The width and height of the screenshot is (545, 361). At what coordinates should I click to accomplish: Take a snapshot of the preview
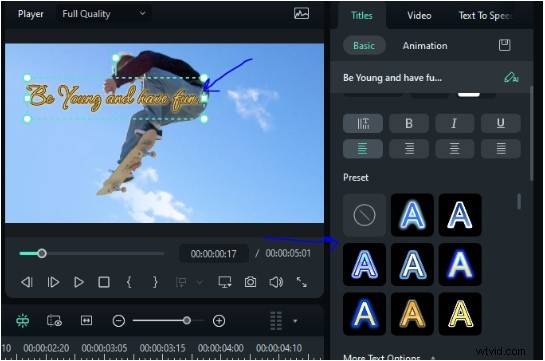coord(250,282)
